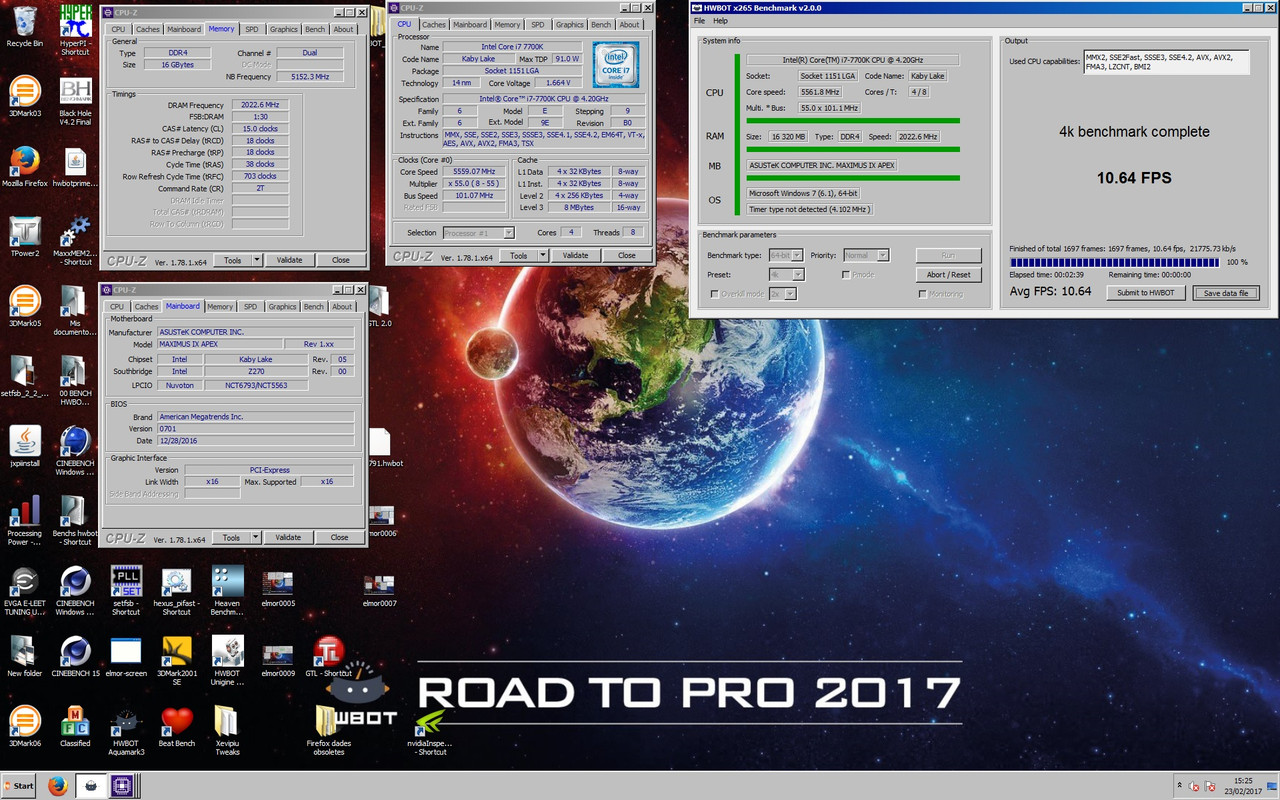Open the File menu in HWBOT x265

[700, 21]
